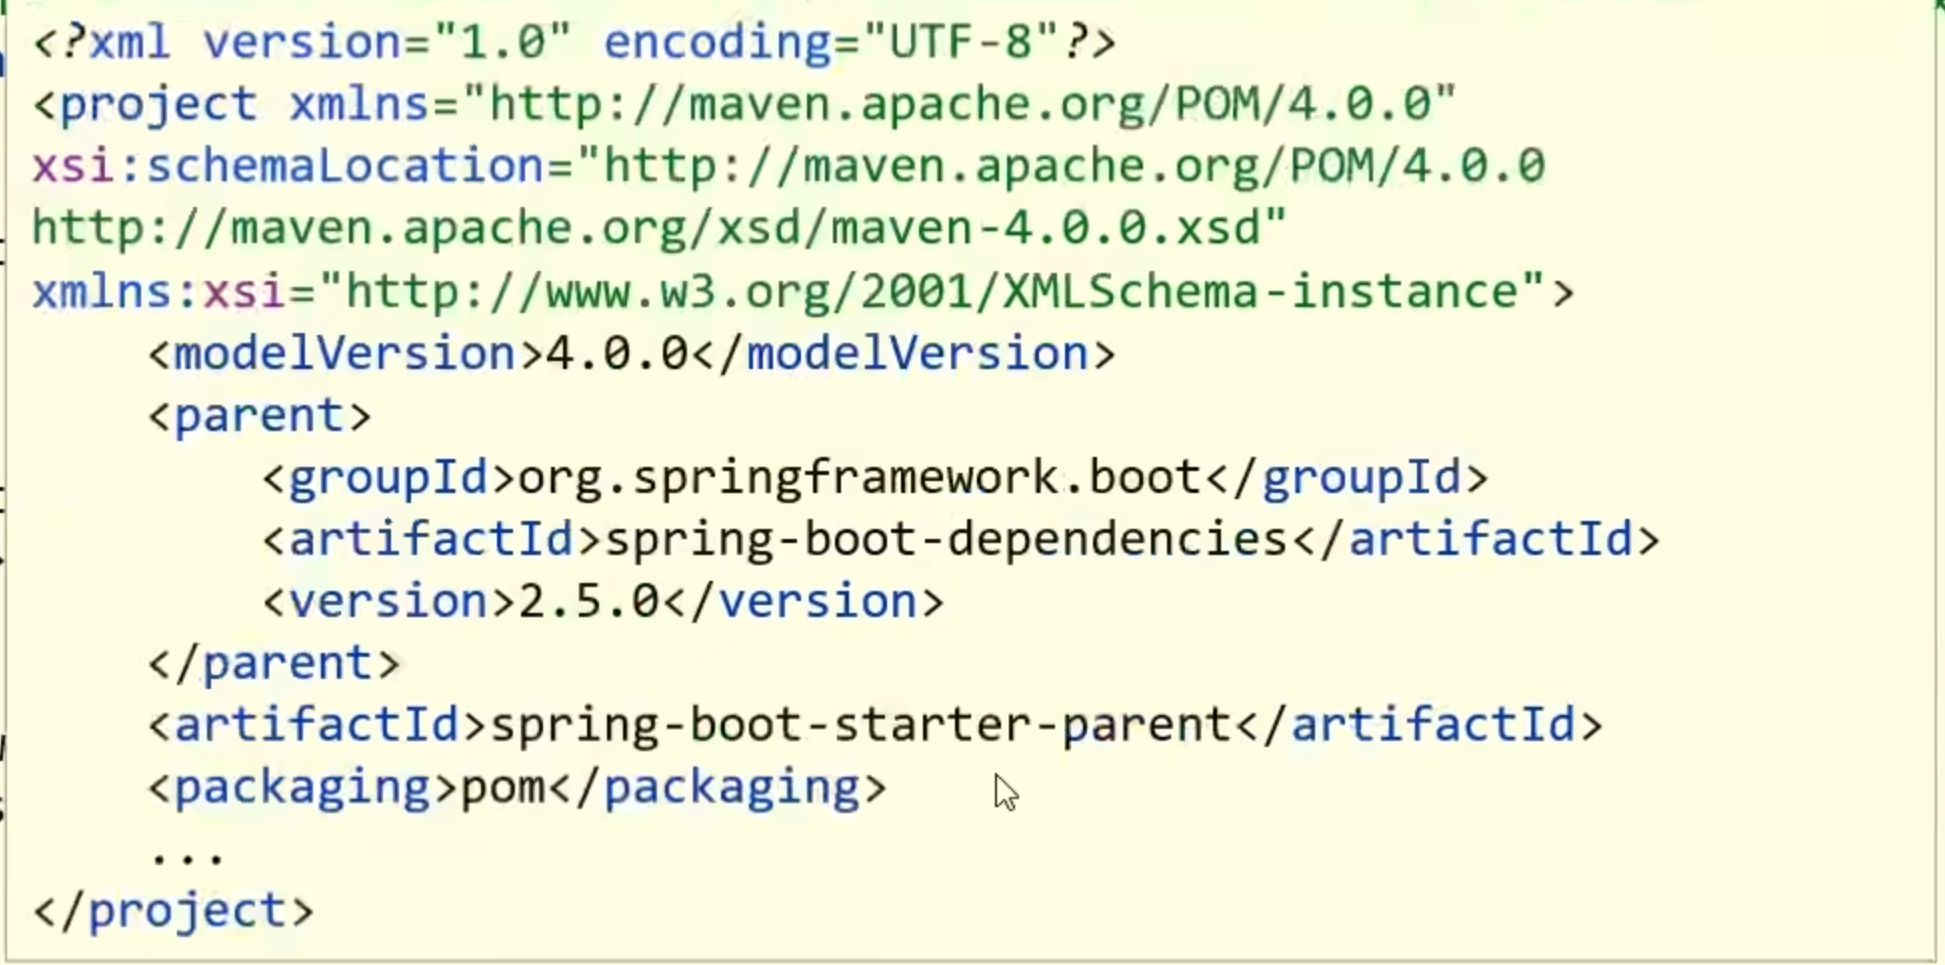This screenshot has height=965, width=1945.
Task: Click the project xmlns opening tag
Action: [744, 104]
